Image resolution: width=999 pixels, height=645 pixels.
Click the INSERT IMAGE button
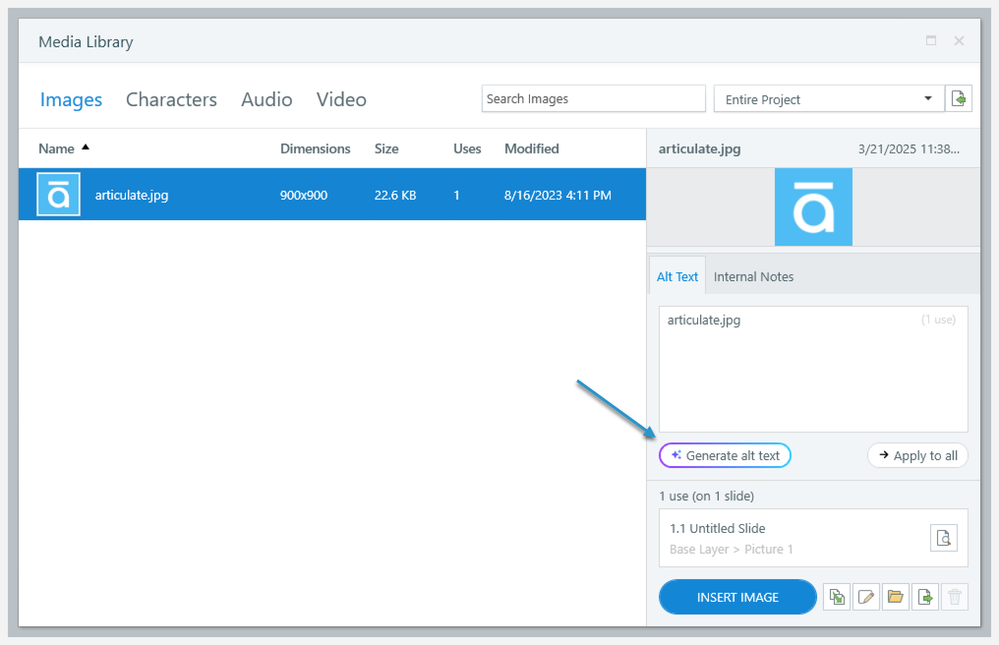[738, 597]
